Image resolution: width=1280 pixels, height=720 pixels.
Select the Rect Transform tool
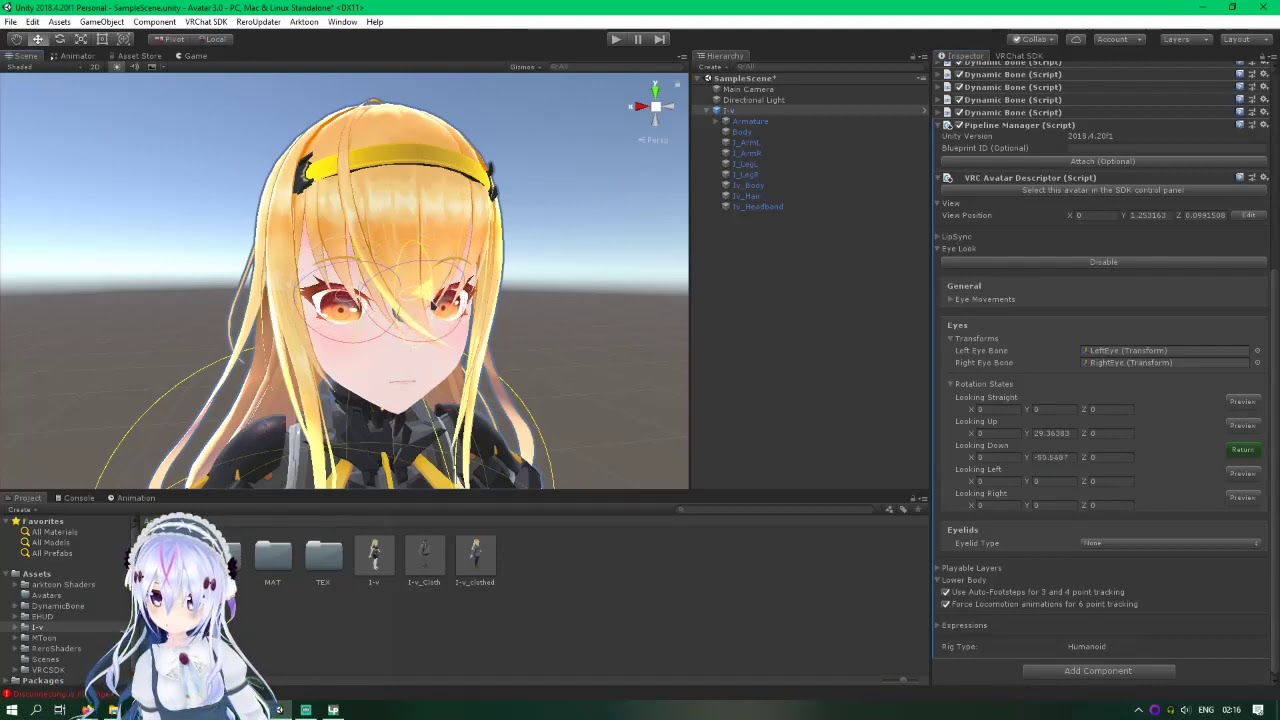pos(102,39)
